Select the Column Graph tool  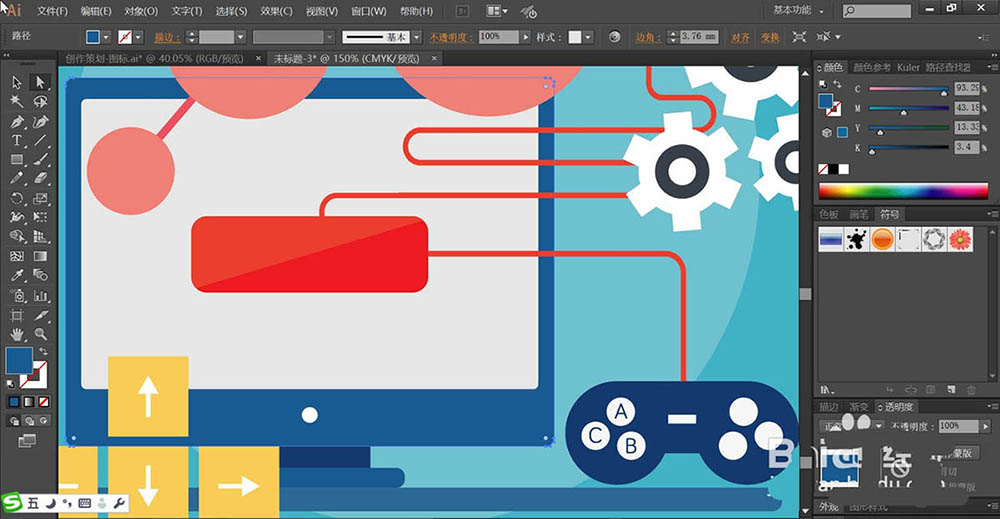point(40,296)
